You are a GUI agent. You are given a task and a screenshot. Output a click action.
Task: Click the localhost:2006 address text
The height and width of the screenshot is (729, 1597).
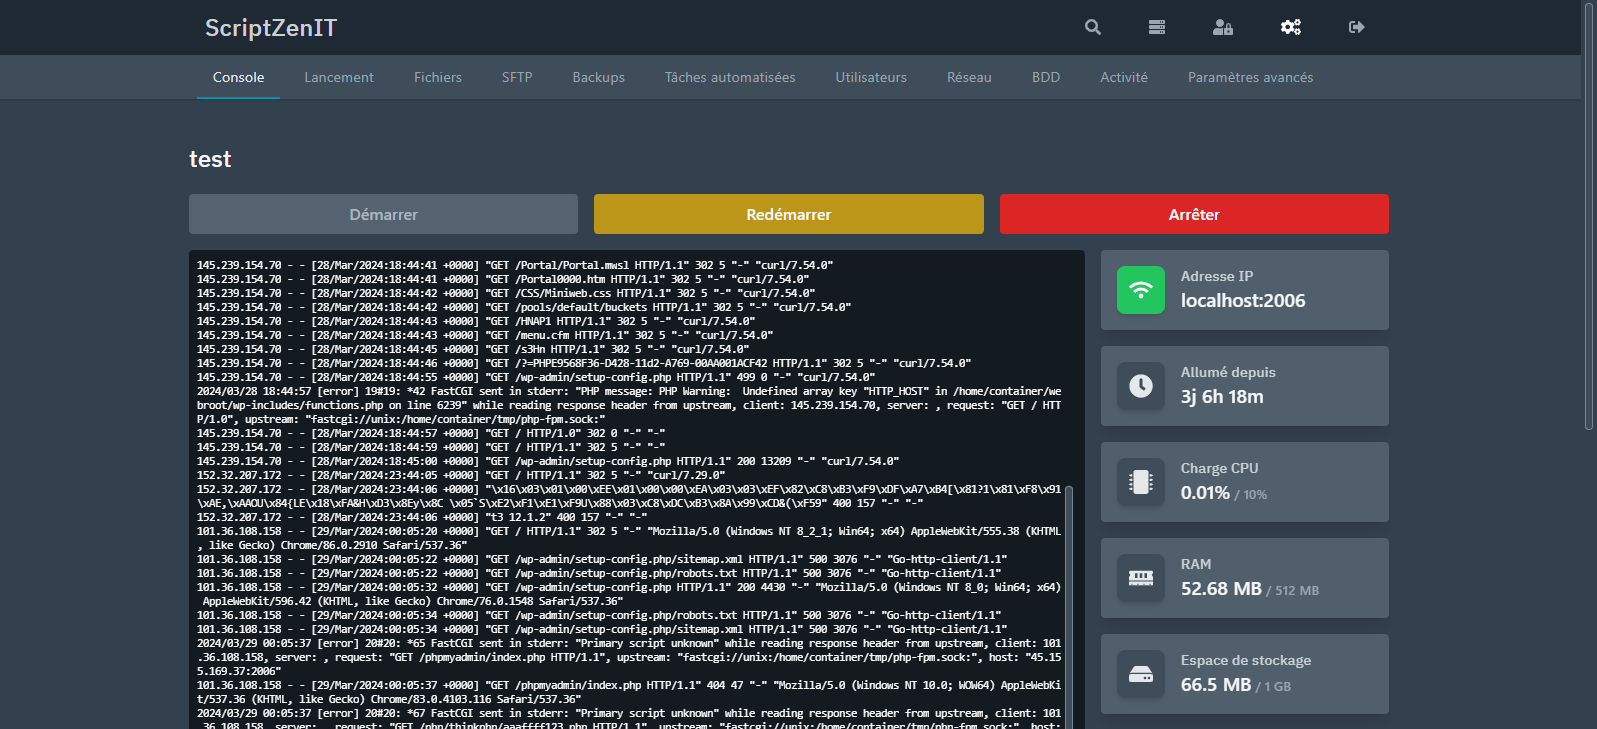(x=1243, y=301)
